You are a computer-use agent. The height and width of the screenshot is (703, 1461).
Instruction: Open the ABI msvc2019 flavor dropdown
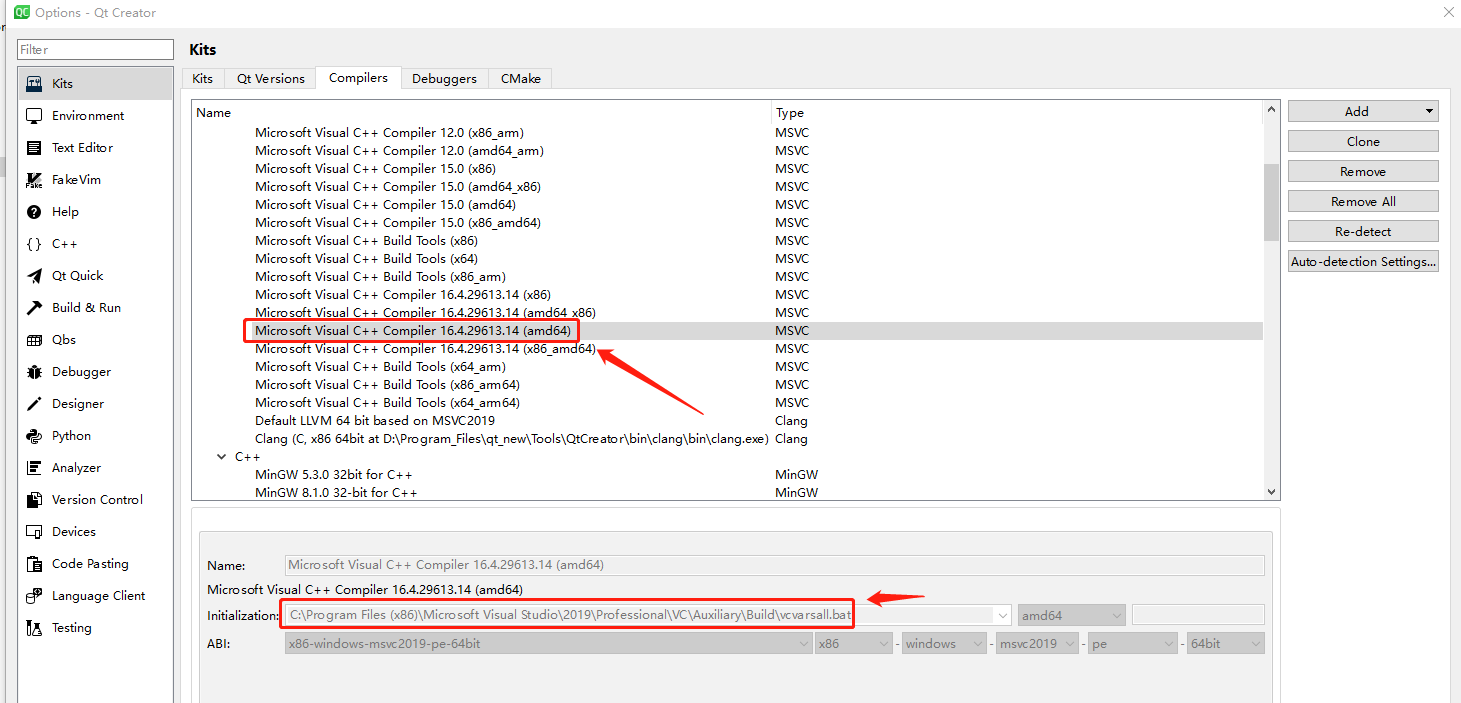pos(1036,643)
